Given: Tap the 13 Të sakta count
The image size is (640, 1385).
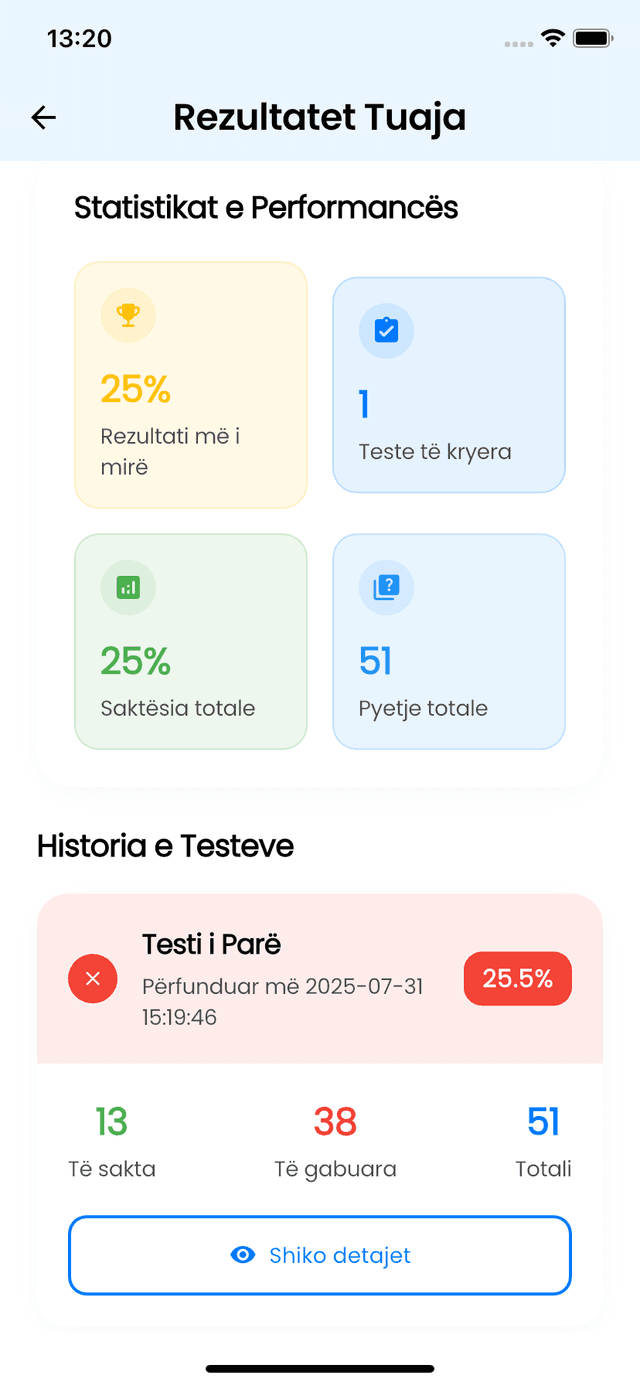Looking at the screenshot, I should (112, 1122).
